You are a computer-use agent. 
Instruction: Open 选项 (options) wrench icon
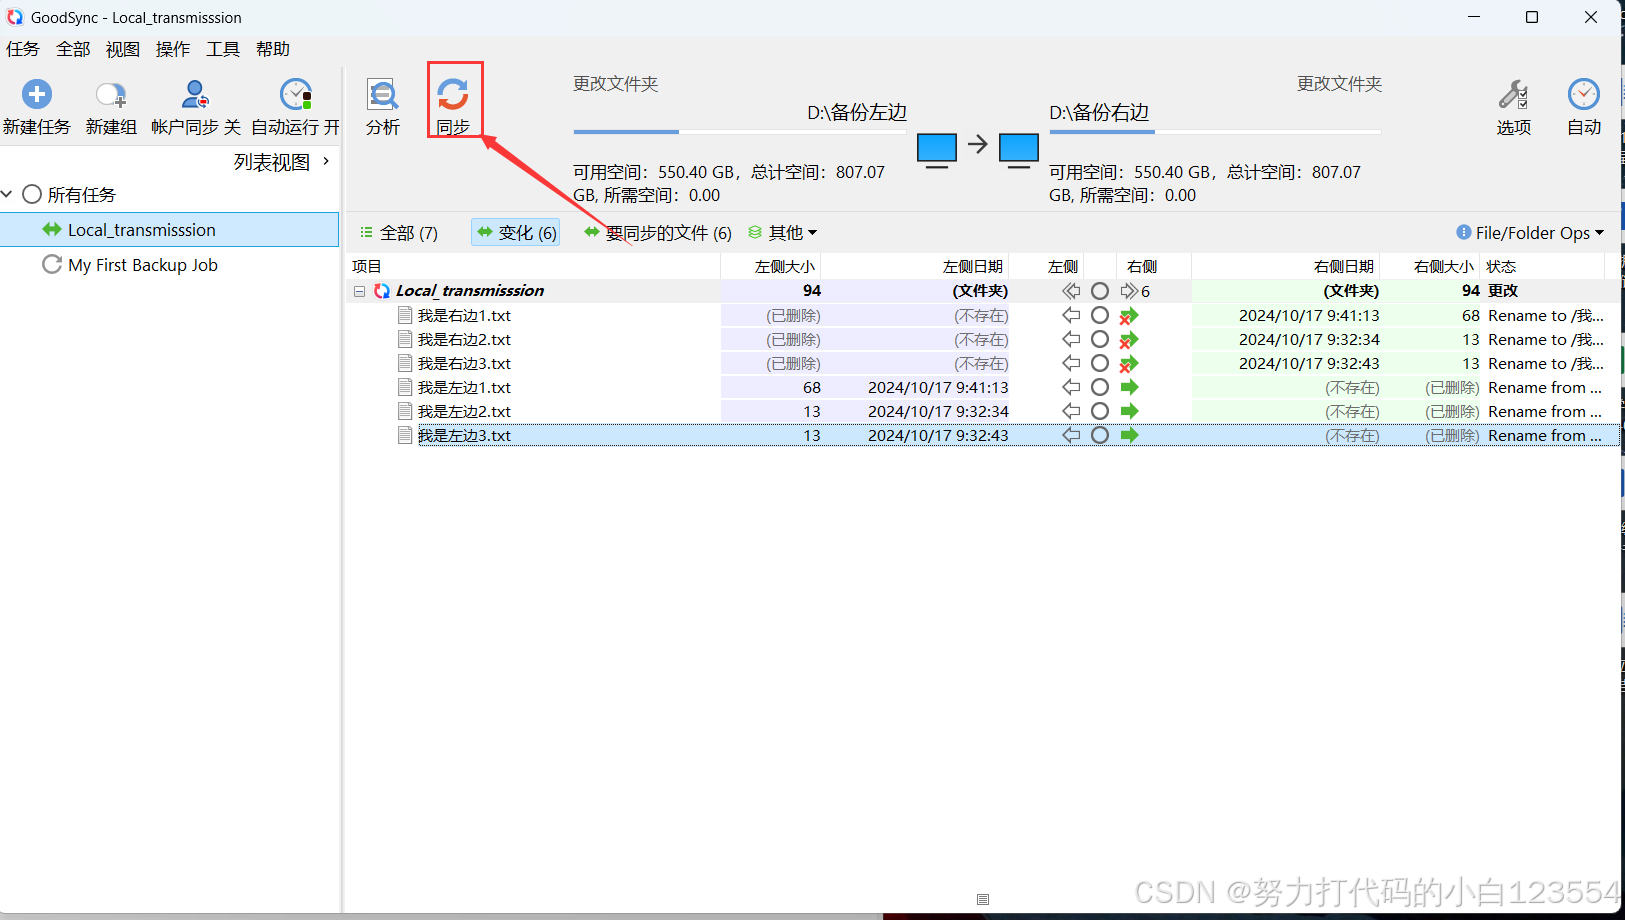tap(1513, 94)
